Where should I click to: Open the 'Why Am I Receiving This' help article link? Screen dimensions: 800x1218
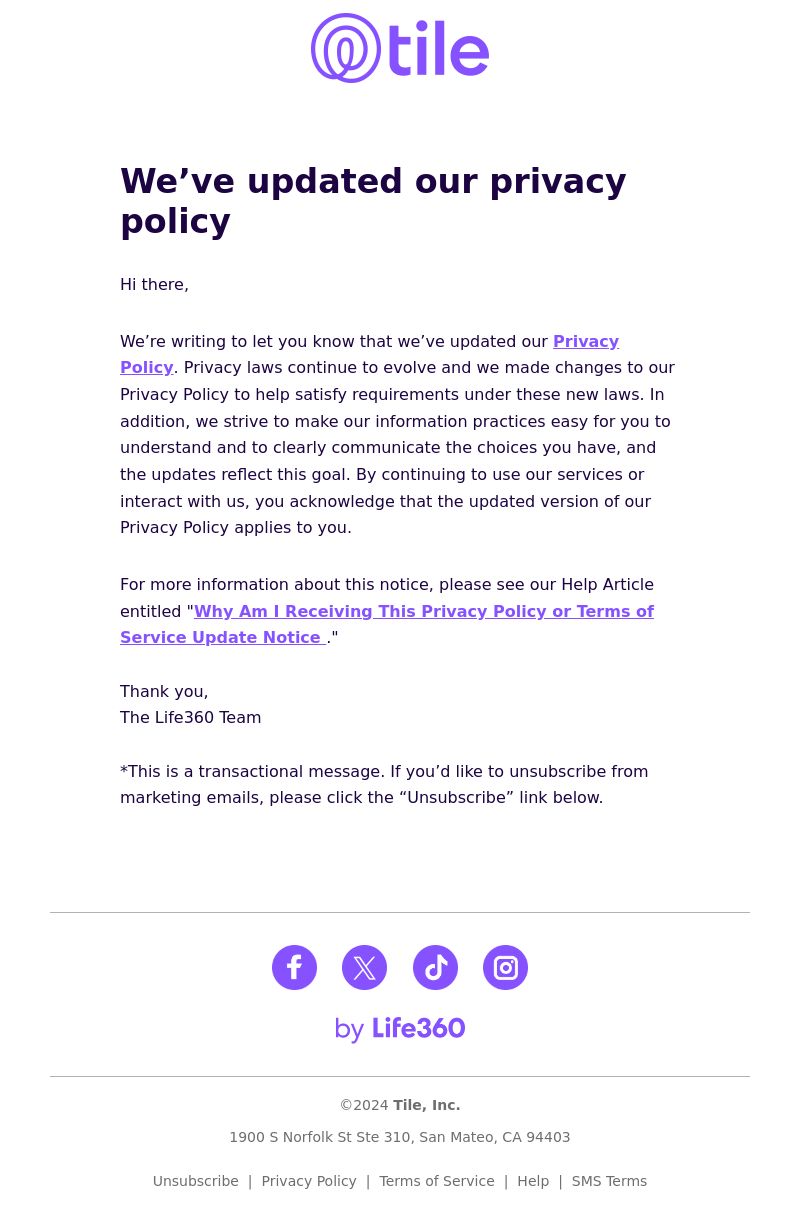point(387,624)
